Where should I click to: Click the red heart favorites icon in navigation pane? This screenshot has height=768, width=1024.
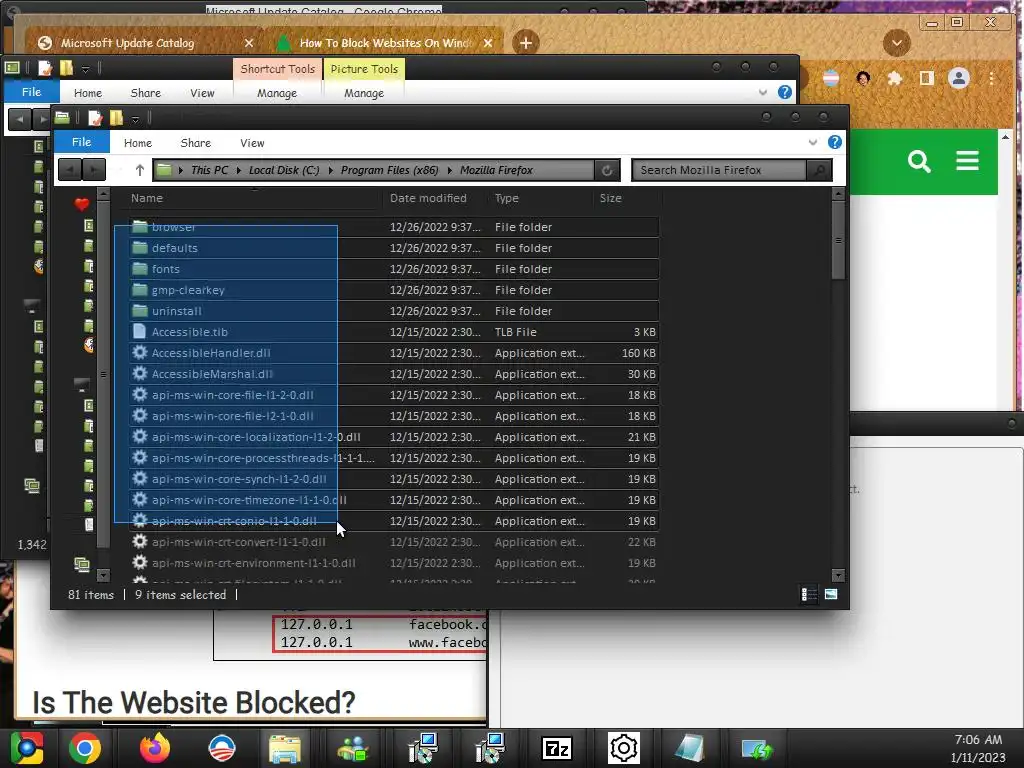point(82,205)
